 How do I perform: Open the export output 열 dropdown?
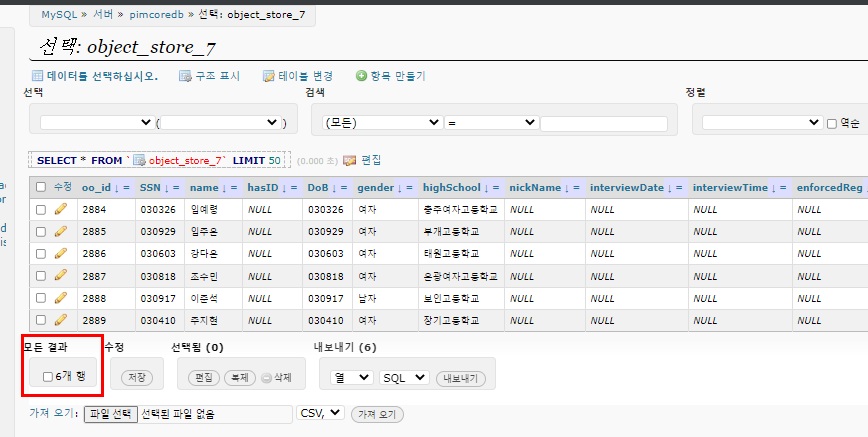352,378
